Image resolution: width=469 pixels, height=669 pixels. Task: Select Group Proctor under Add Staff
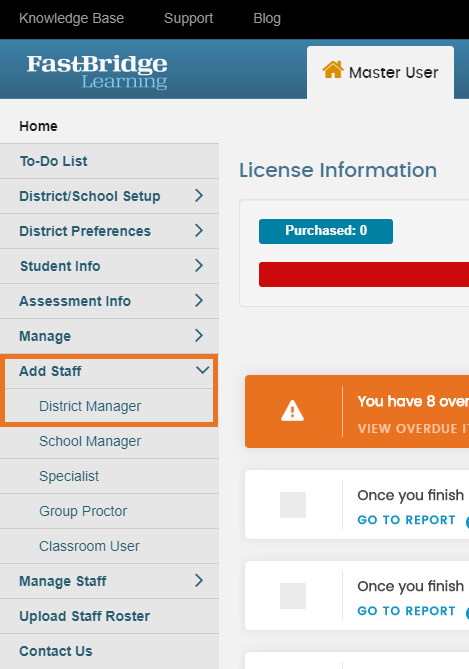pos(109,511)
